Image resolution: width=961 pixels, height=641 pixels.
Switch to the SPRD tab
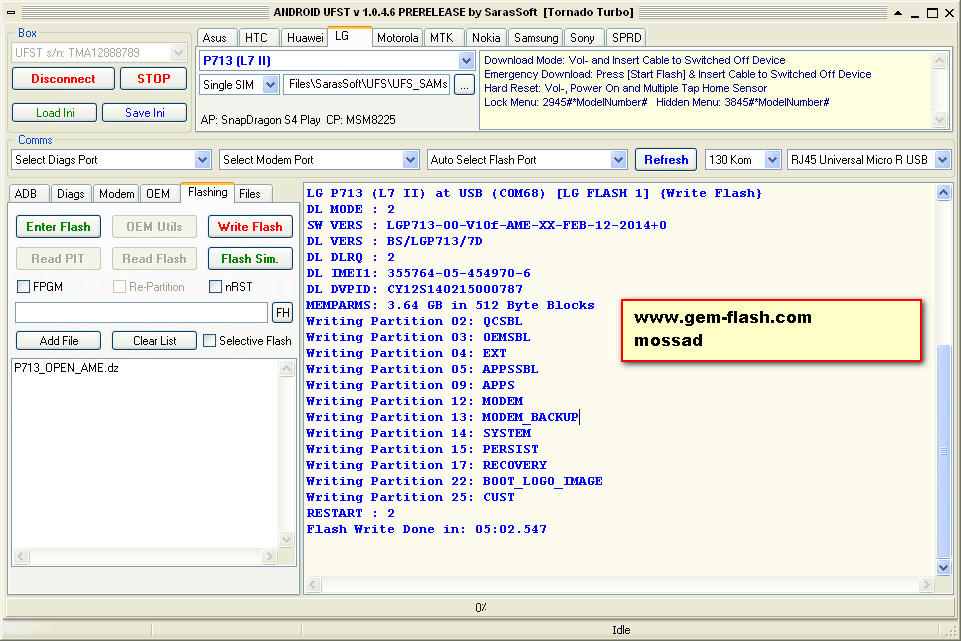[x=626, y=38]
